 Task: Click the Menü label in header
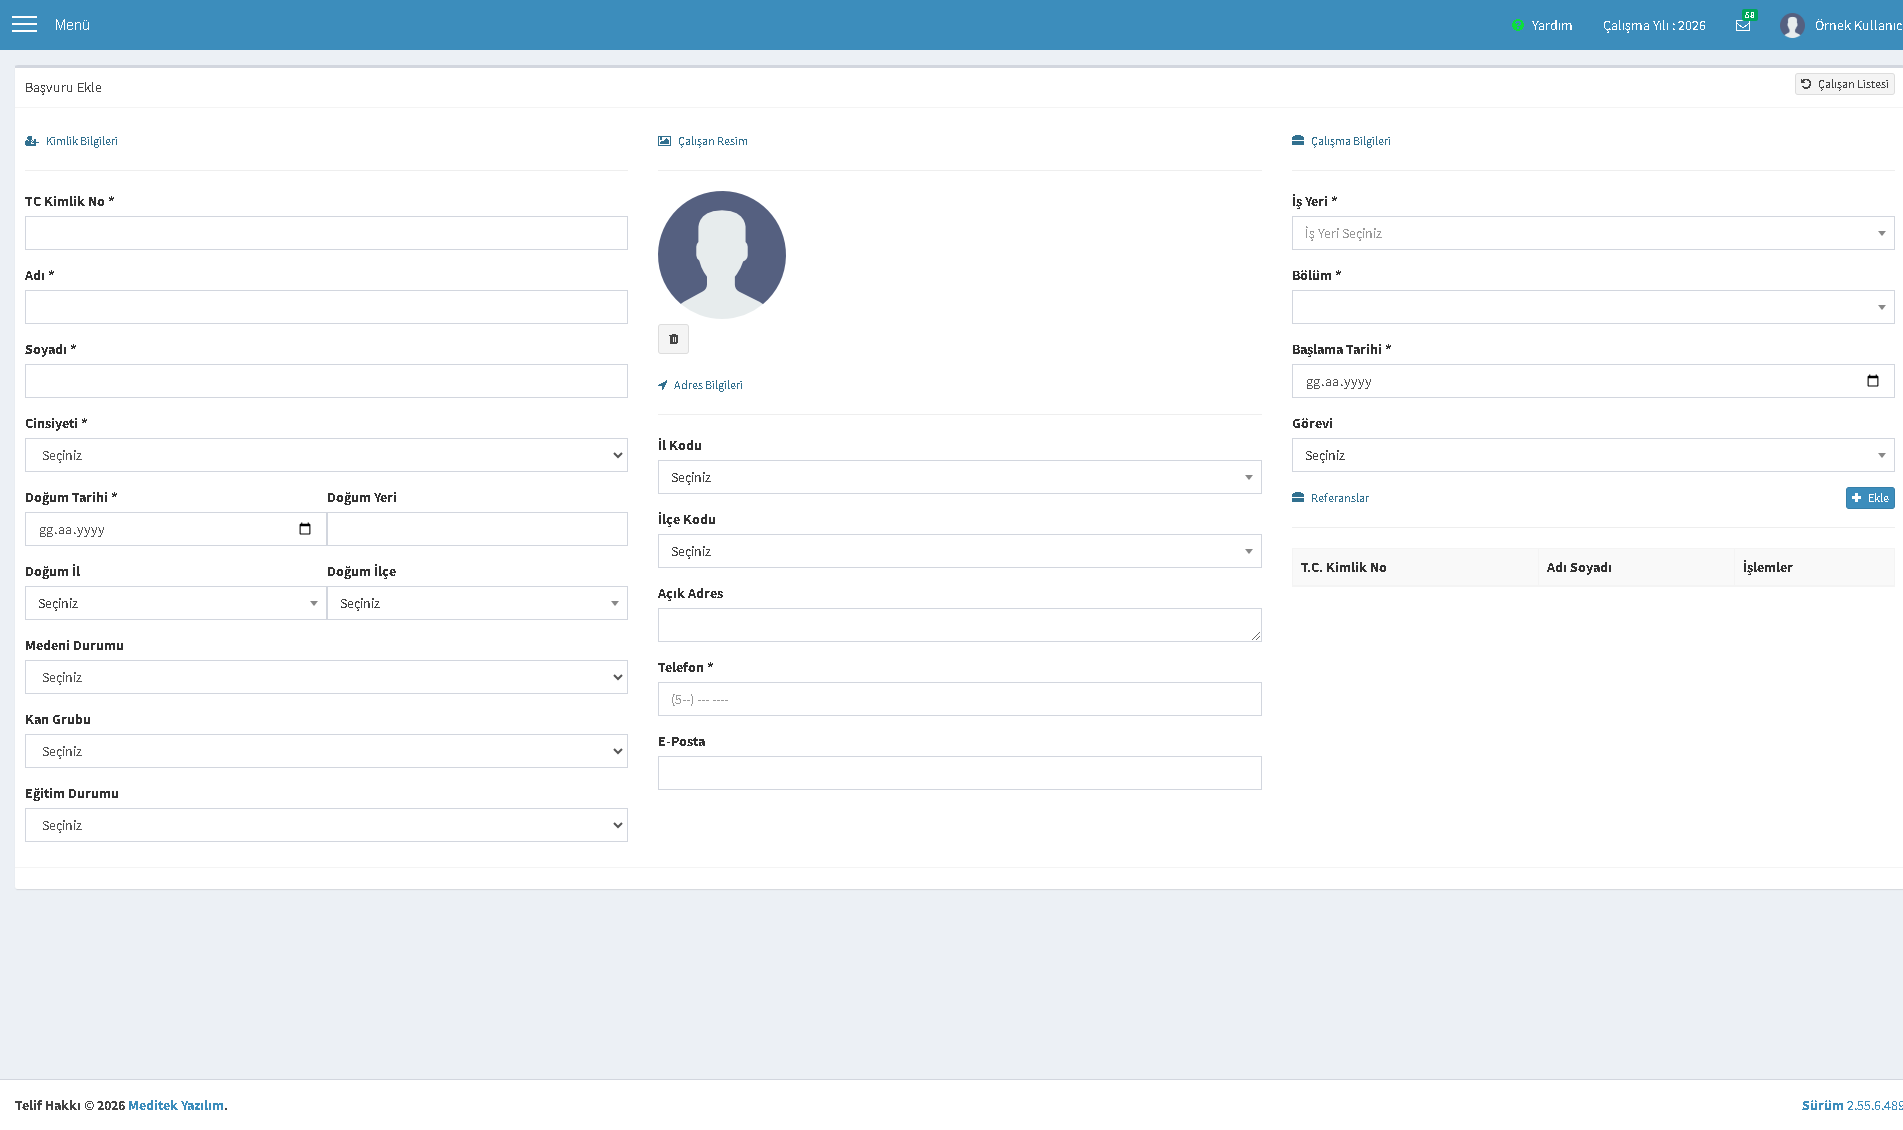[x=72, y=25]
